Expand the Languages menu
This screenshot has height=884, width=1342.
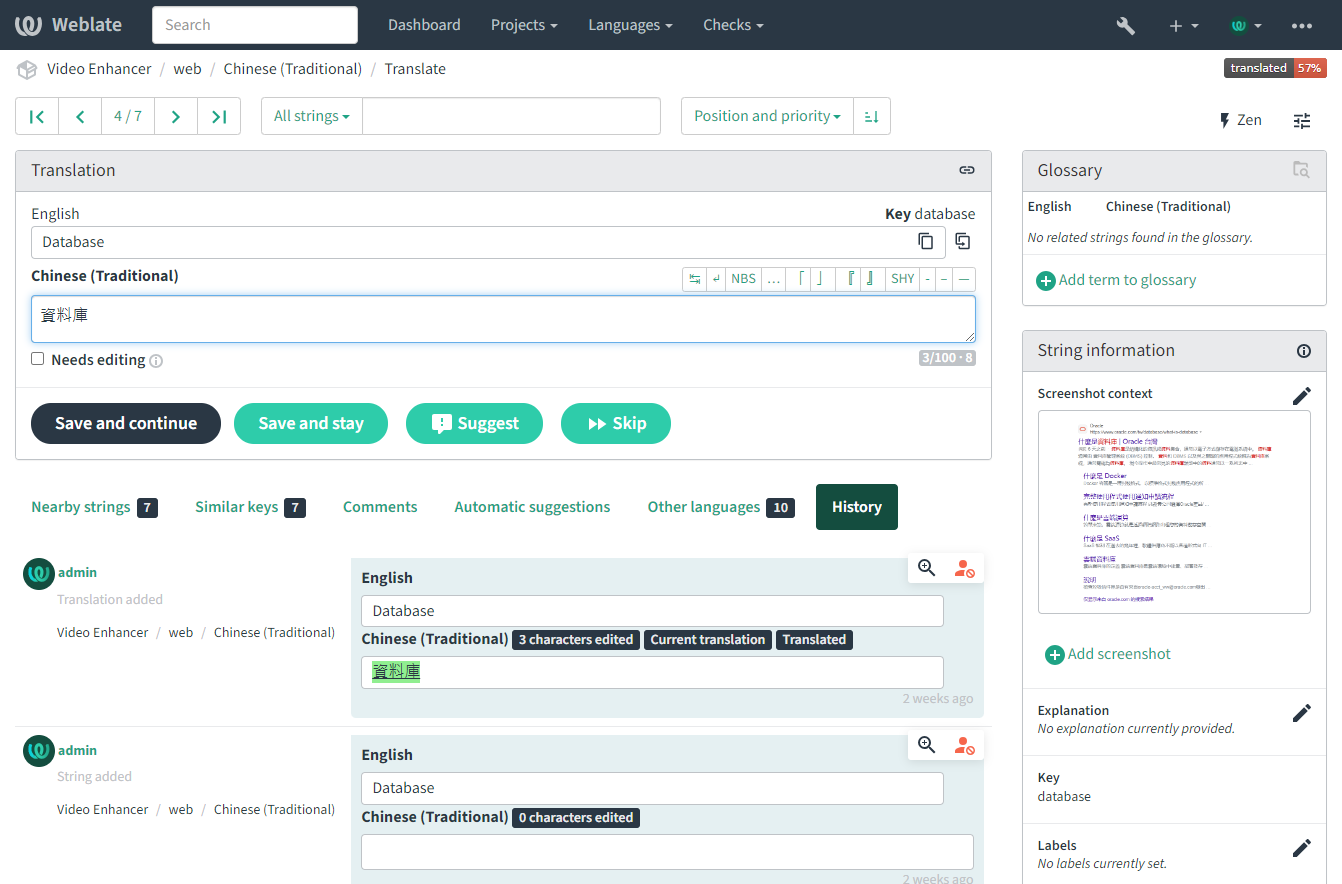click(630, 25)
